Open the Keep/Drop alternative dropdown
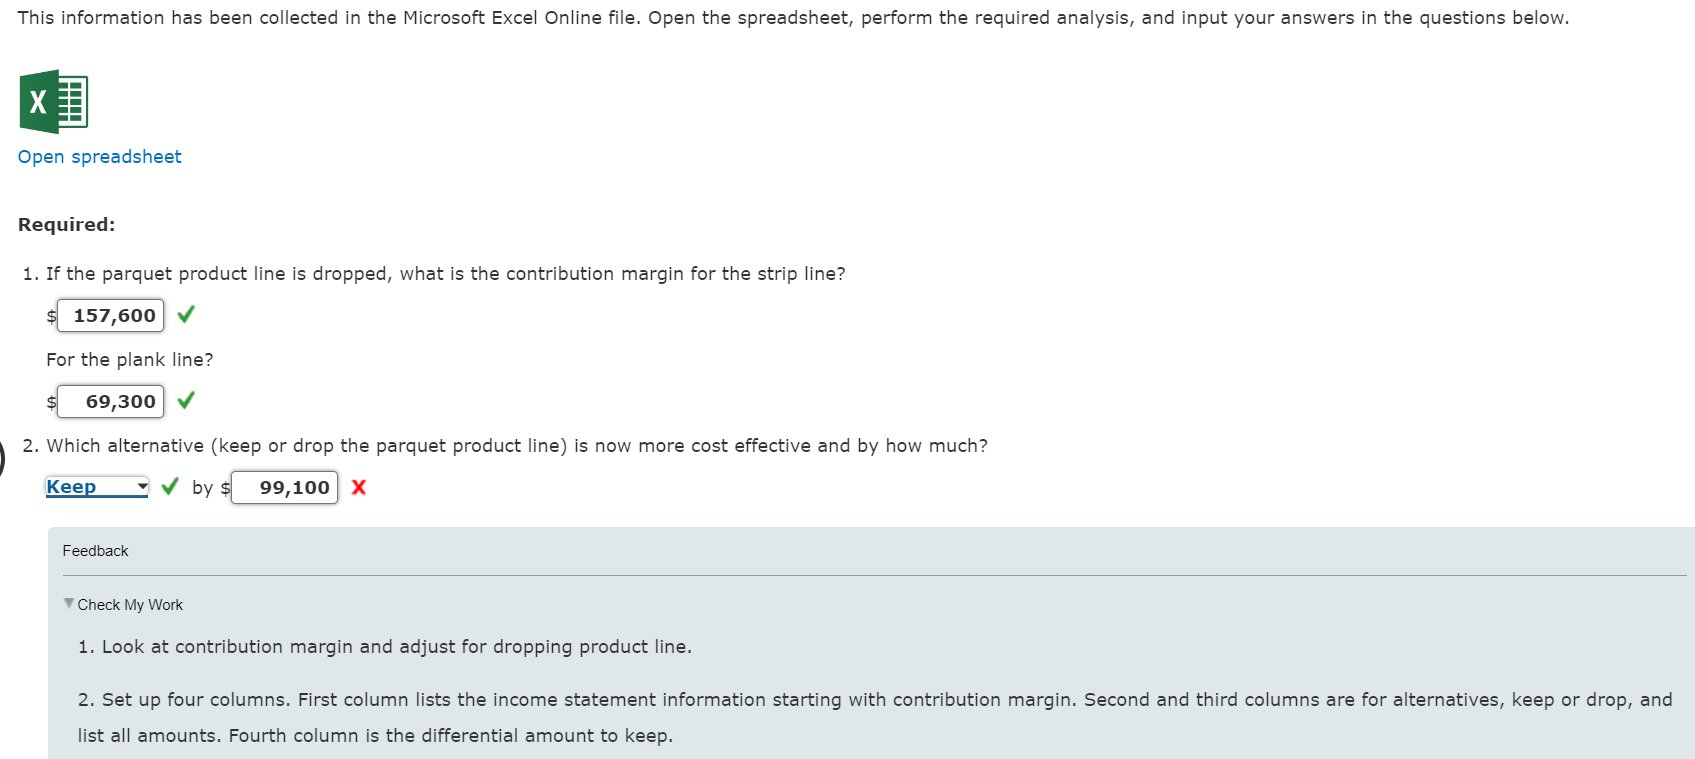Screen dimensions: 1695x759 [95, 486]
